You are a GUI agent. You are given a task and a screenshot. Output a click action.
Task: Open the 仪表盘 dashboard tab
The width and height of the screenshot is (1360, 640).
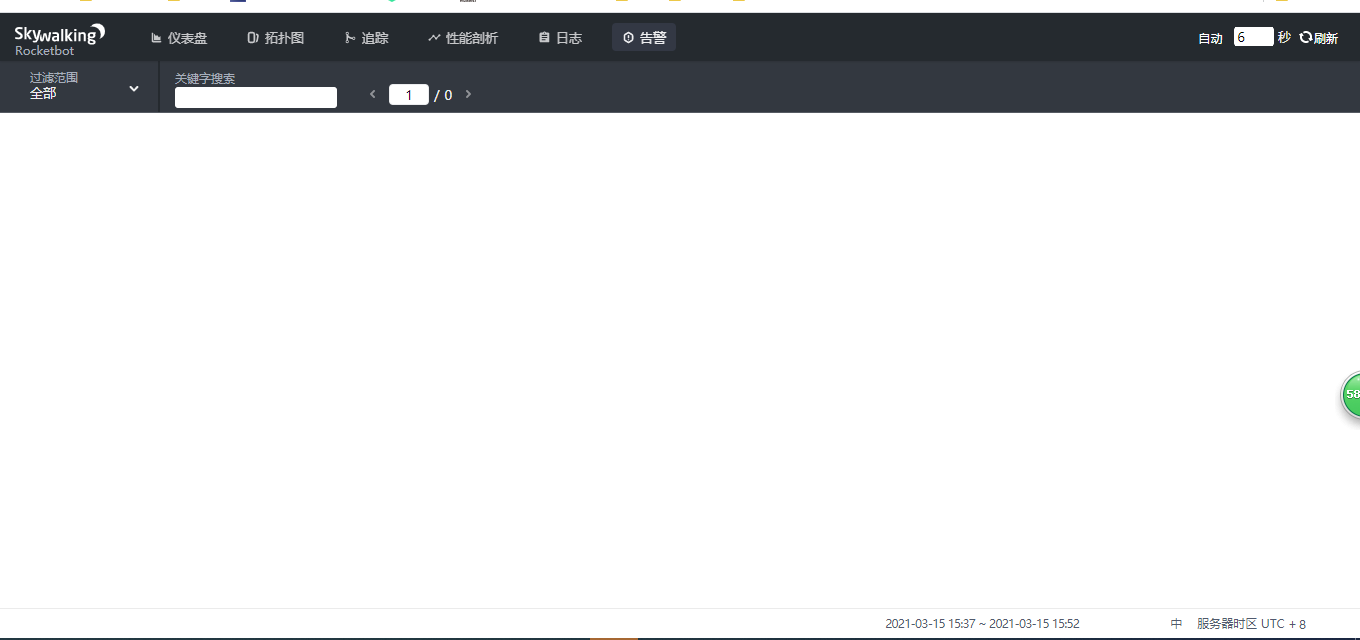coord(179,38)
